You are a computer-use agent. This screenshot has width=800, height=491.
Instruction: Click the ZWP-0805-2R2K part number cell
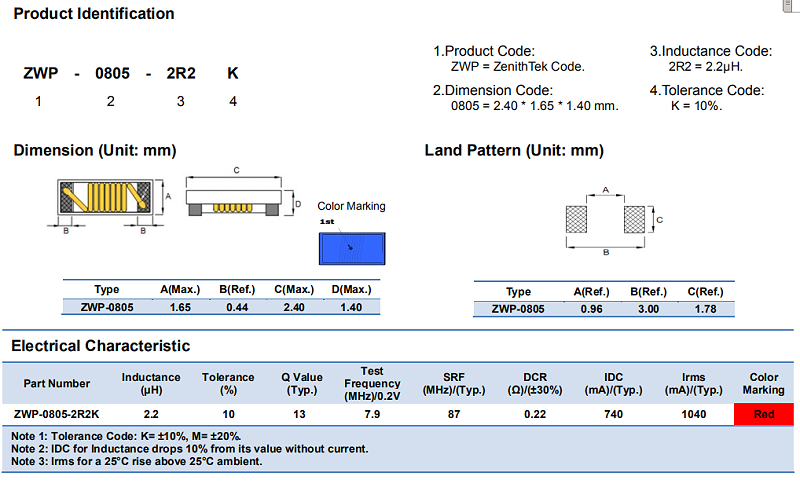(57, 414)
